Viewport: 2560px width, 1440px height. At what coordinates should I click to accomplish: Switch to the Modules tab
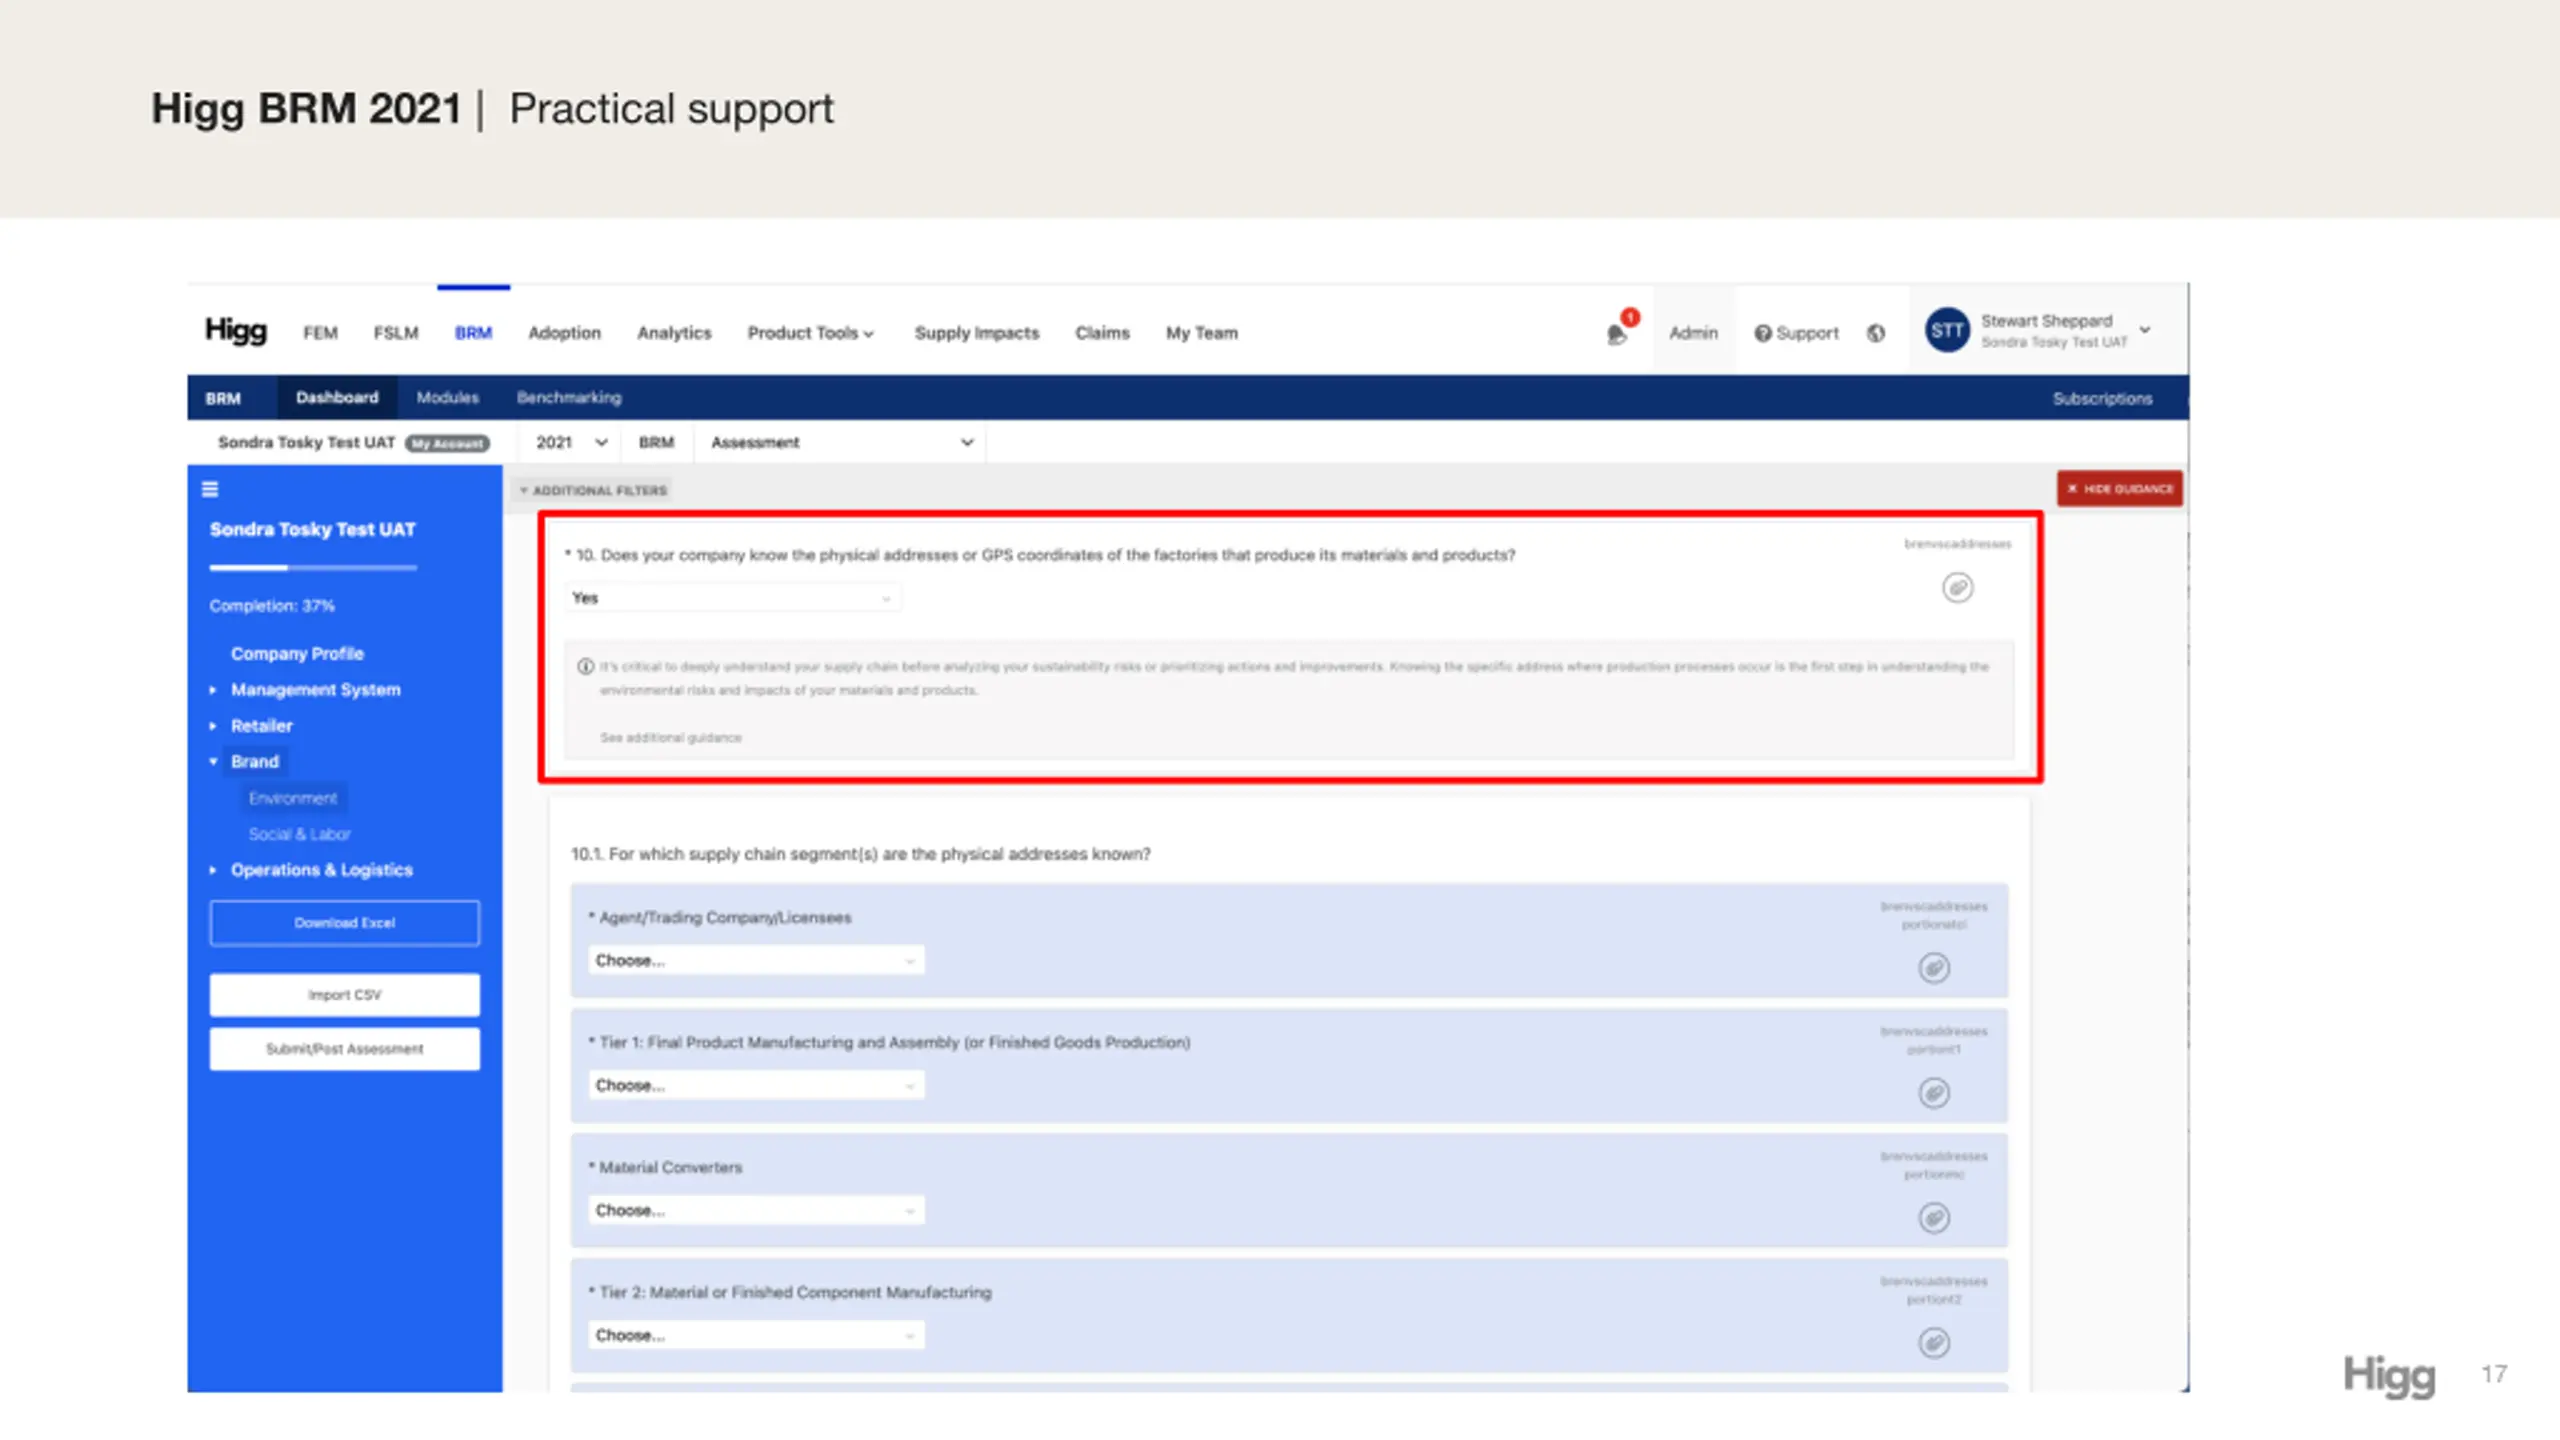(447, 397)
